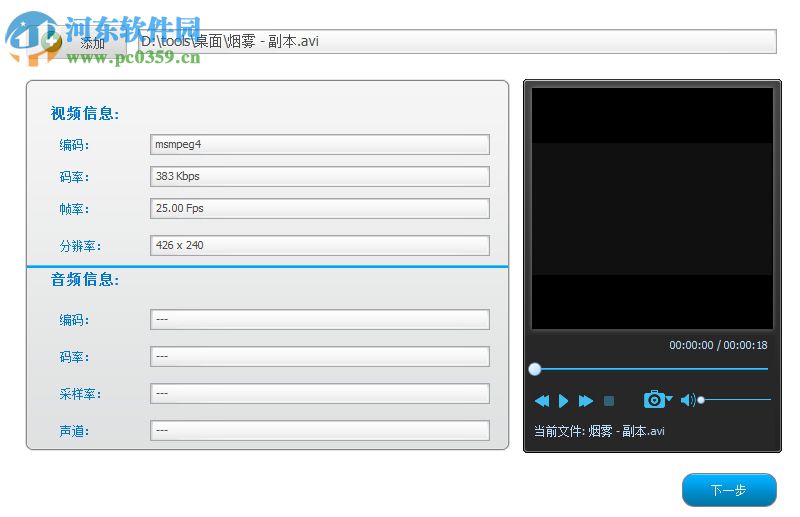Screen dimensions: 800x517
Task: Click the time display 00:00:00 / 00:00:18
Action: pos(718,346)
